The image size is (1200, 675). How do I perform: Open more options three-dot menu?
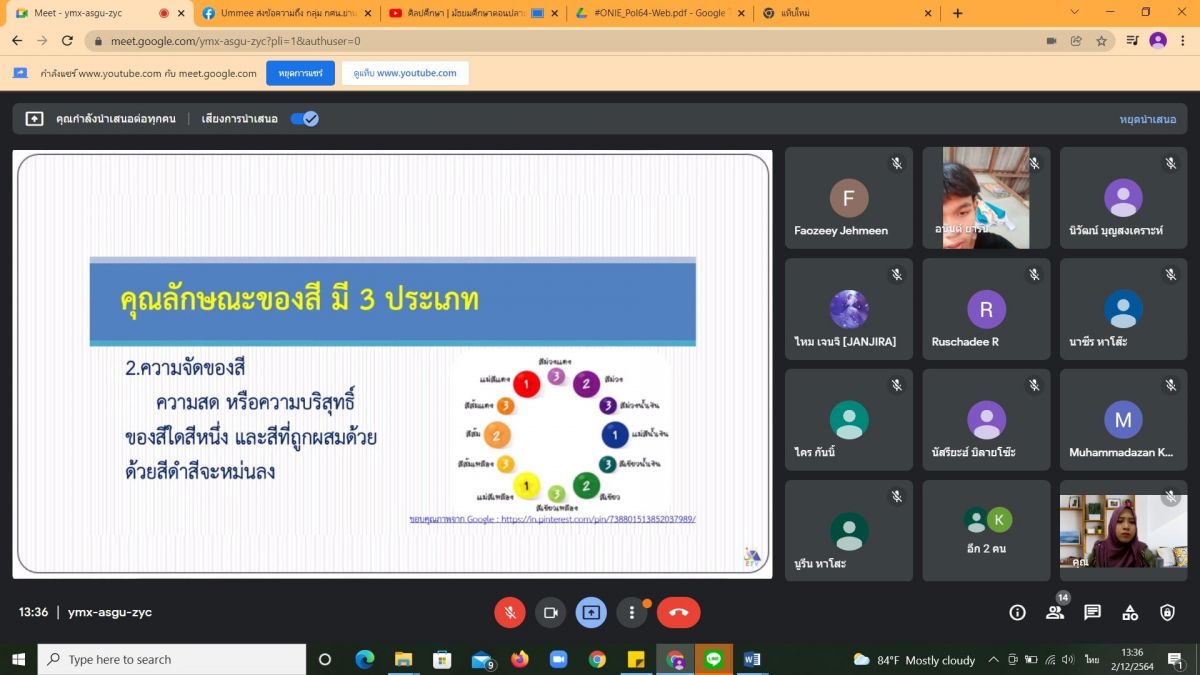point(631,612)
